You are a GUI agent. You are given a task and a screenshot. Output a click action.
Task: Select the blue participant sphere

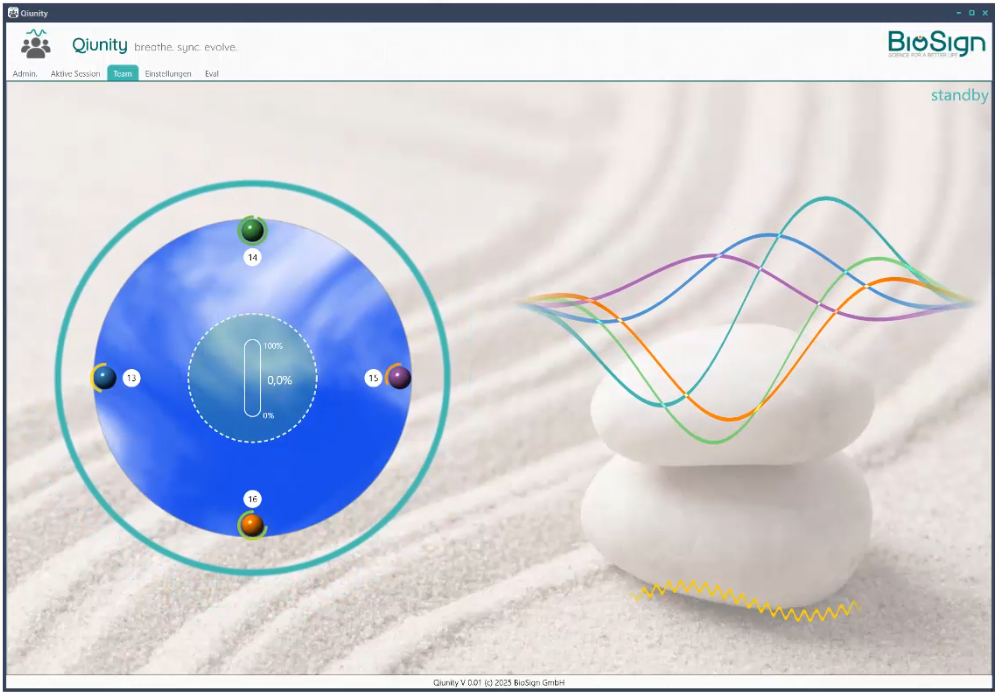coord(105,378)
